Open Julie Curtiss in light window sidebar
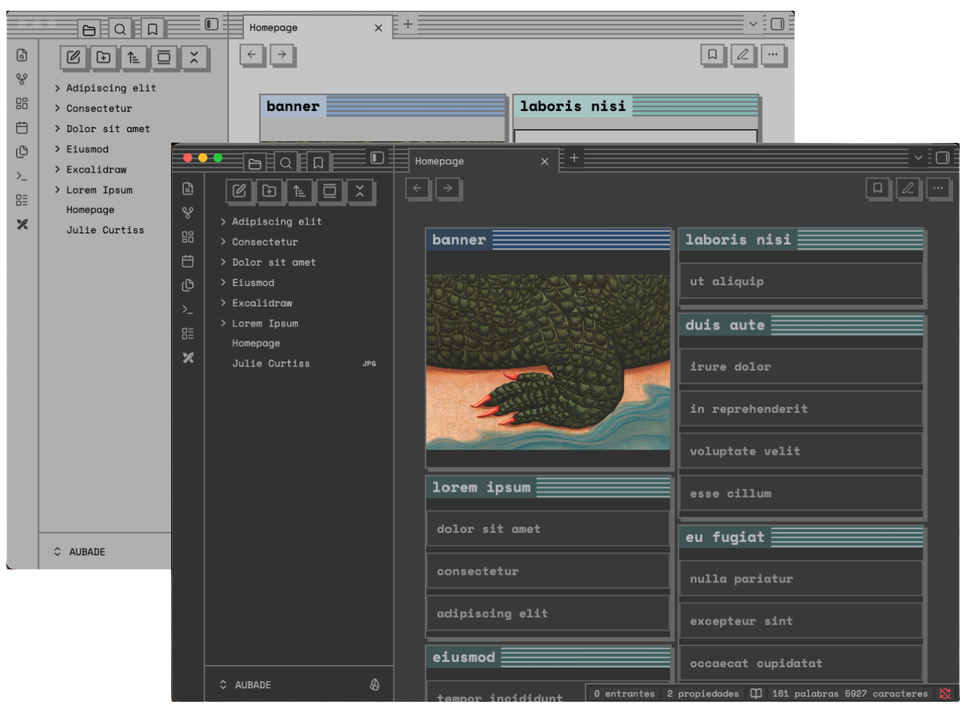The width and height of the screenshot is (972, 713). pos(105,230)
